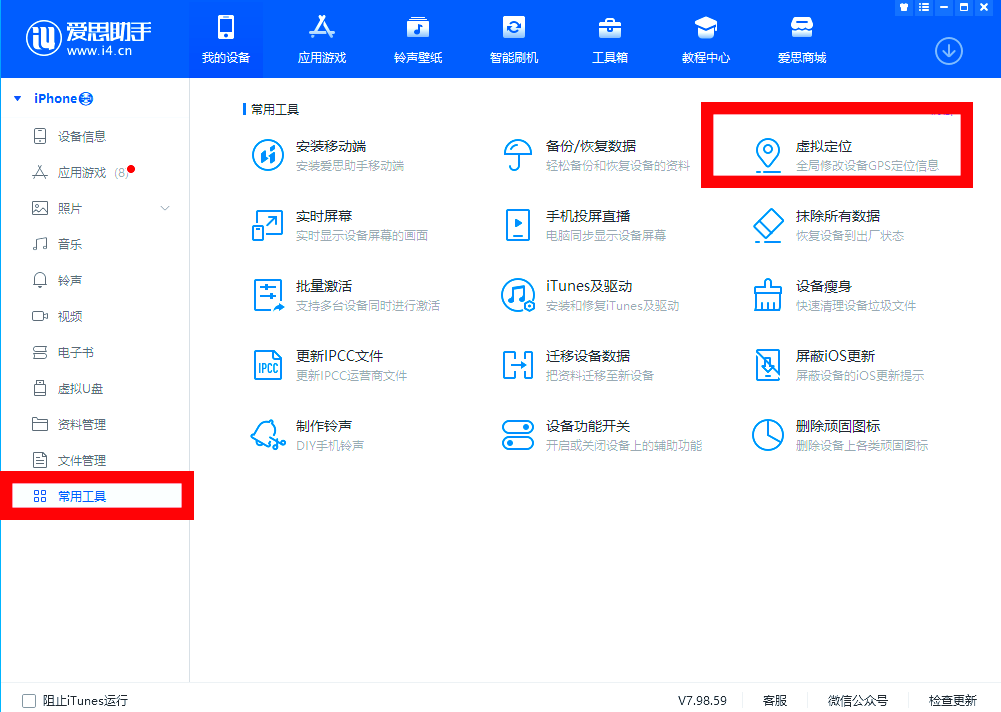Viewport: 1001px width, 712px height.
Task: Open the 客服 customer service link
Action: tap(774, 700)
